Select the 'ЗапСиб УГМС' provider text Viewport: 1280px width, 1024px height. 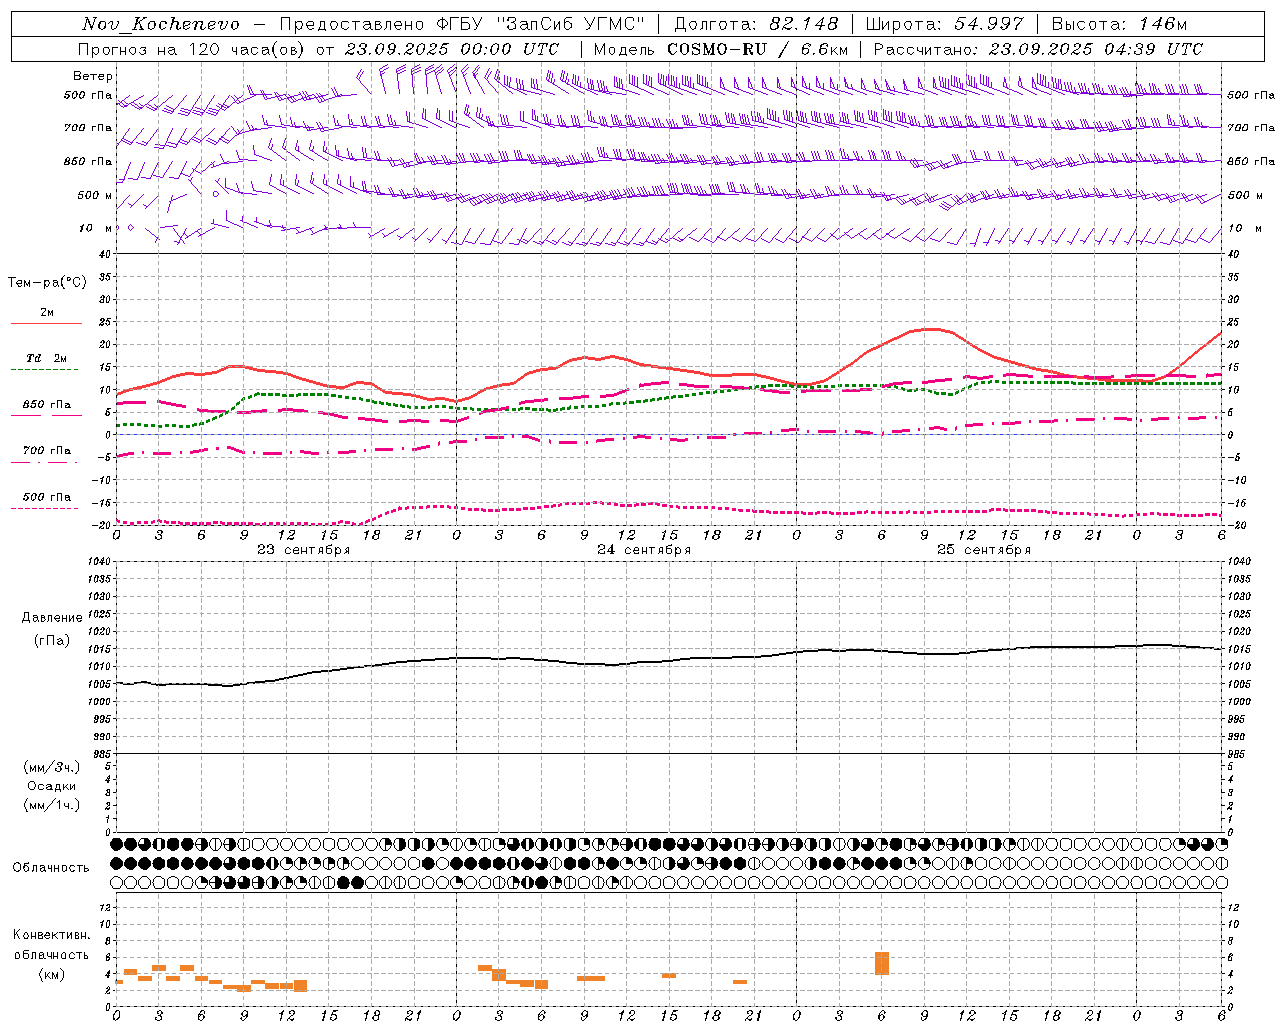pyautogui.click(x=571, y=24)
